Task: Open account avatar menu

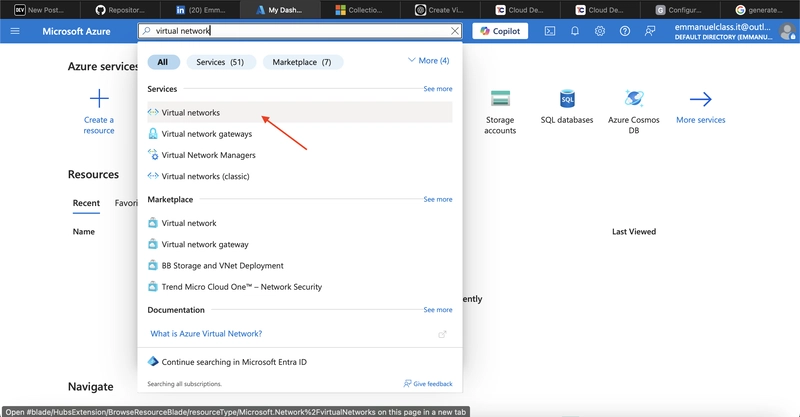Action: [788, 32]
